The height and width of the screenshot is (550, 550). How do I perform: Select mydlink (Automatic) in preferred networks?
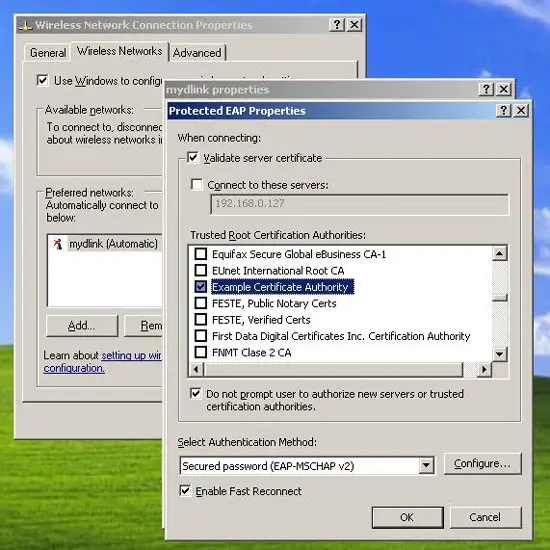coord(113,243)
